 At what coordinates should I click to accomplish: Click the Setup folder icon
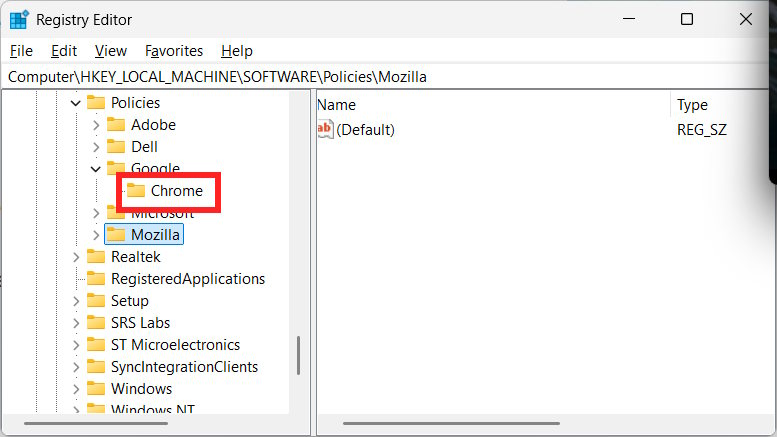96,301
